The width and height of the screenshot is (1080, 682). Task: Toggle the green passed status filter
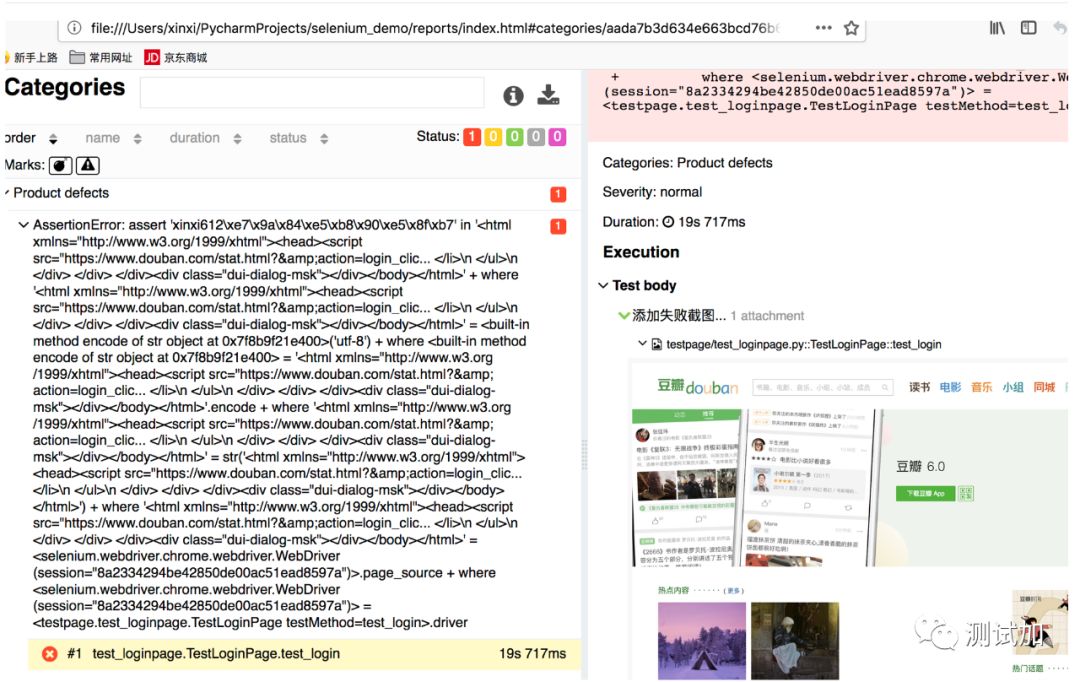coord(514,137)
